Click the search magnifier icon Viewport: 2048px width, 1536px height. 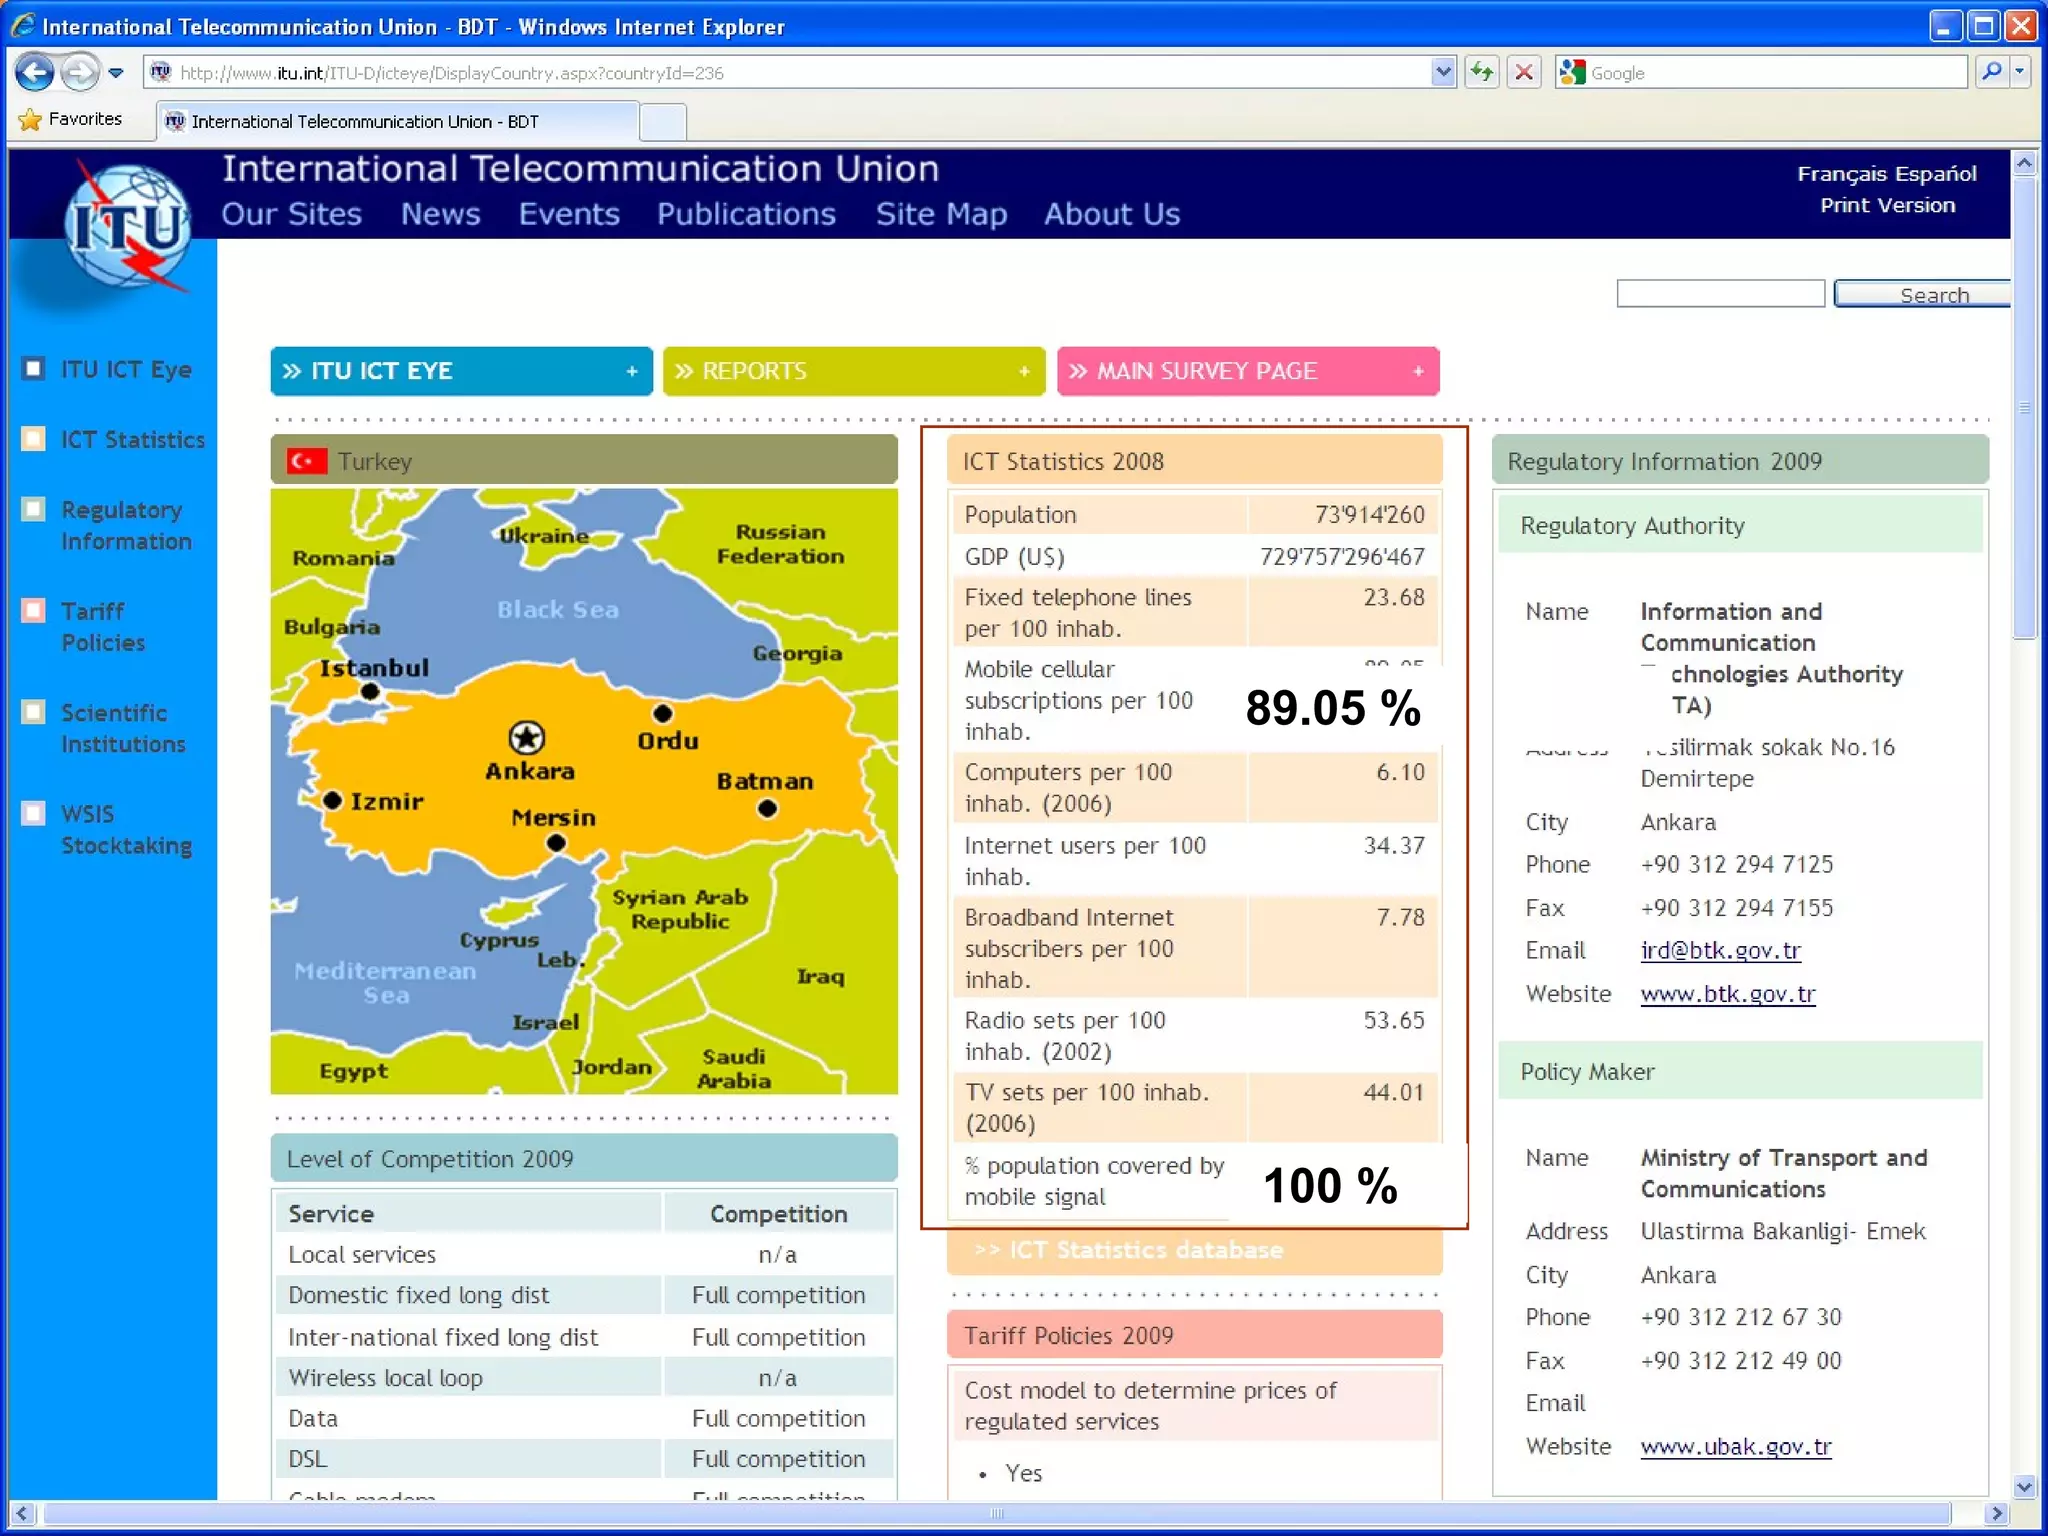tap(1992, 72)
